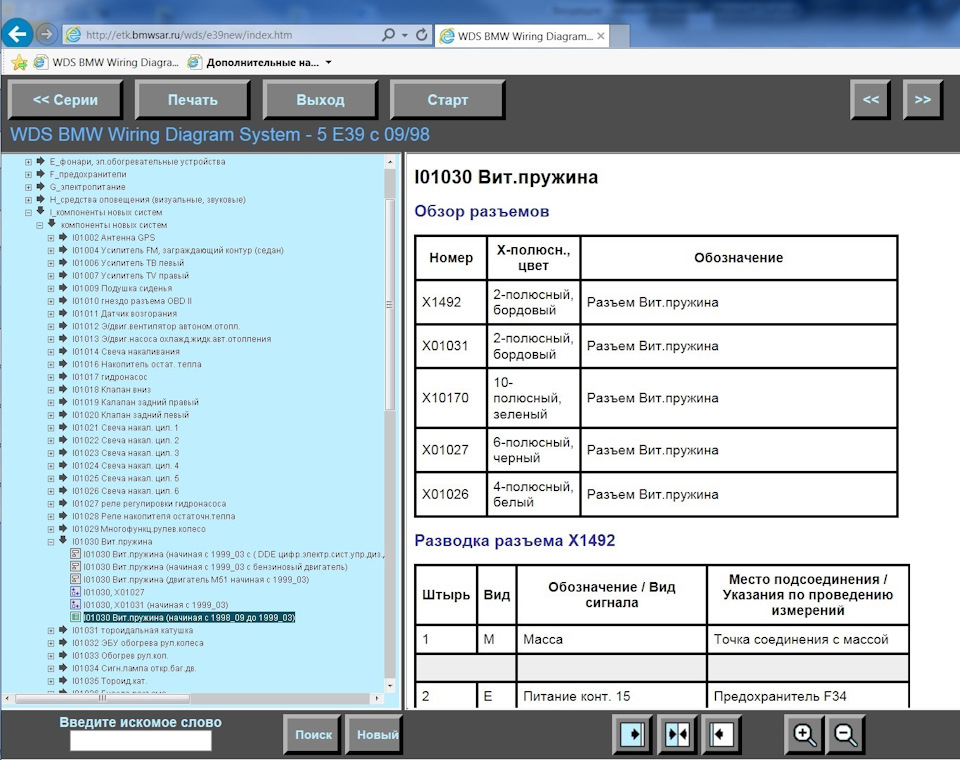960x760 pixels.
Task: Click the Точка соединения с массой cell
Action: pyautogui.click(x=808, y=639)
